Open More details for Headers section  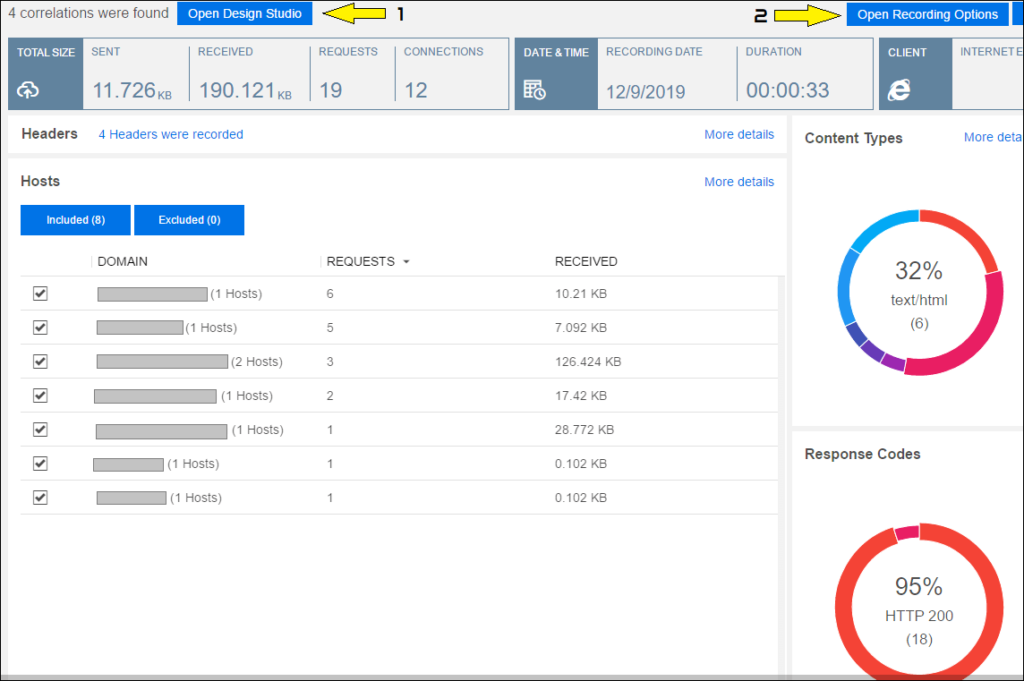738,134
